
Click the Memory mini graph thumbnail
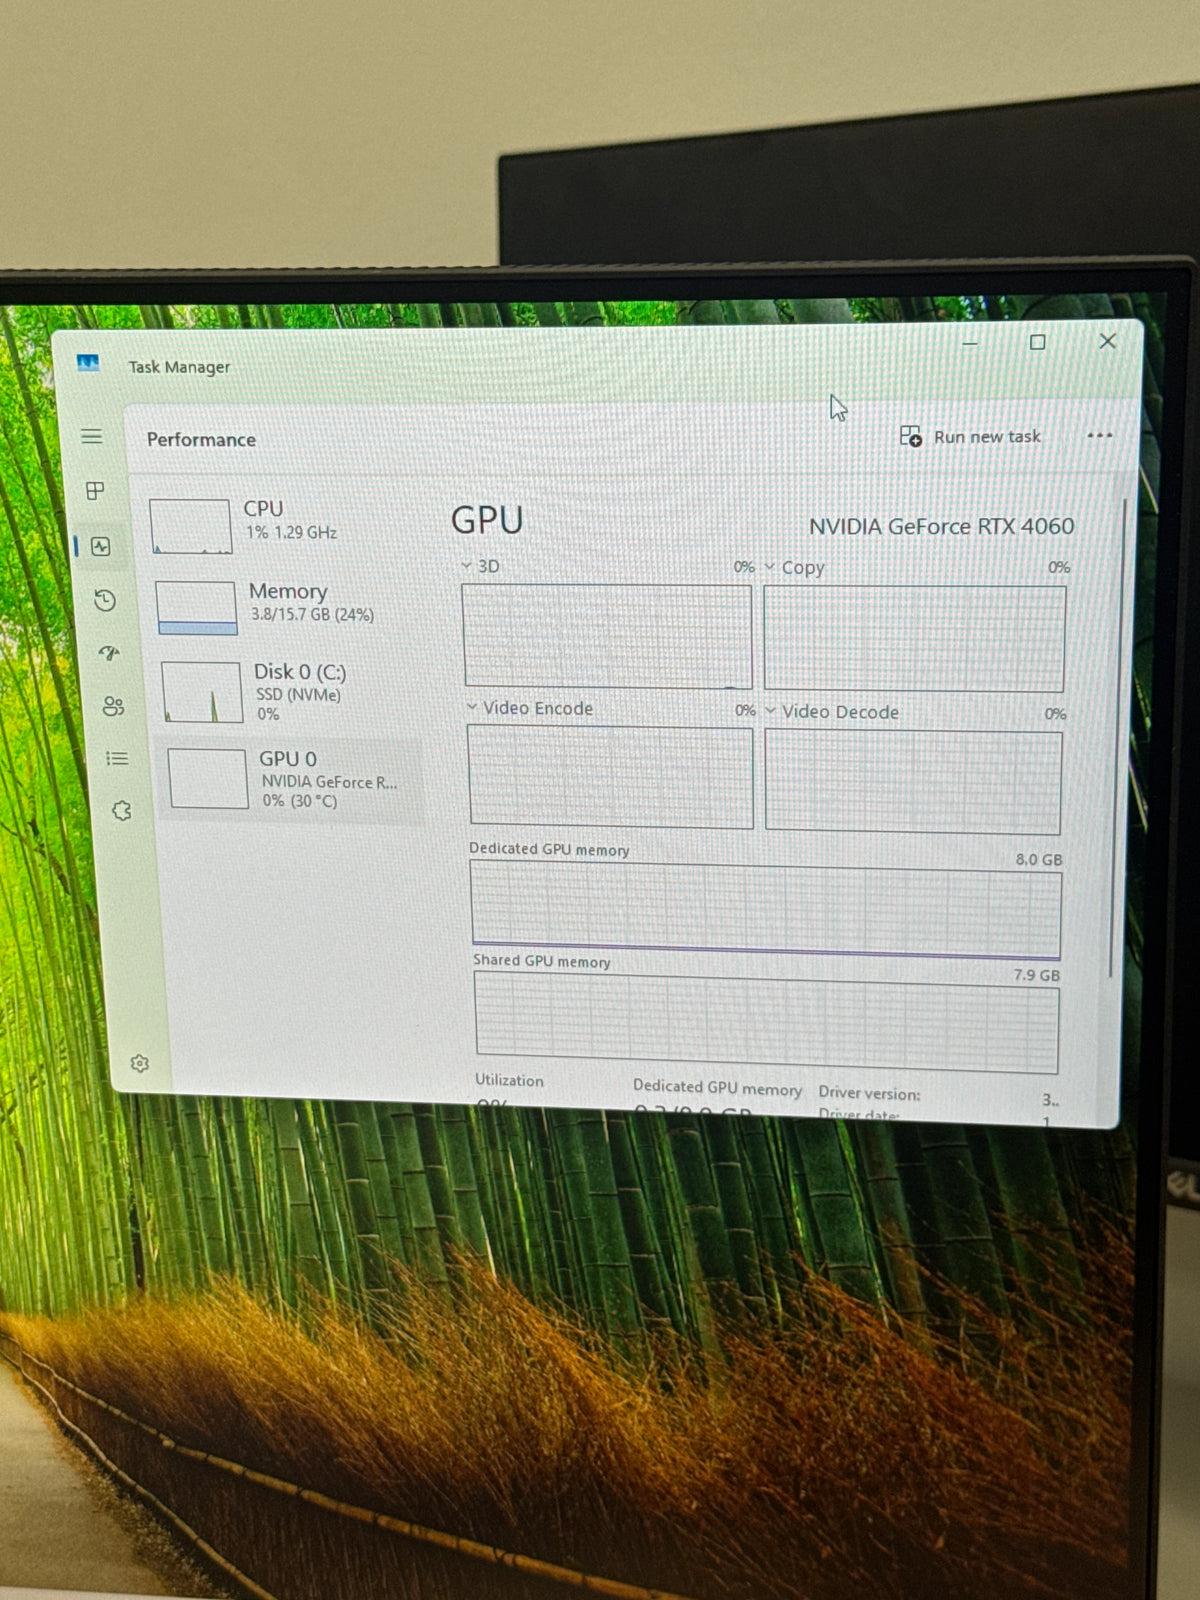coord(196,608)
